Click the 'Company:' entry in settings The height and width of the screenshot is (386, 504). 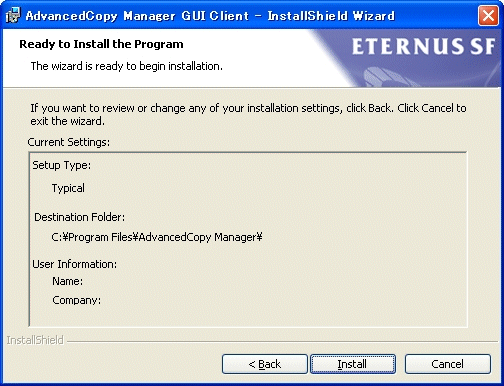click(77, 300)
